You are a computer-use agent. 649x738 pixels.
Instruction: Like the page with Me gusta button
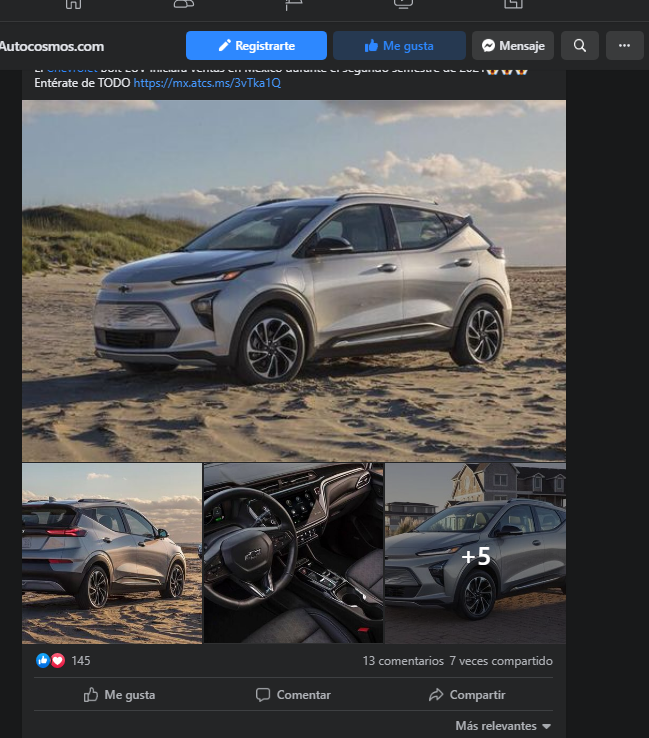point(399,46)
